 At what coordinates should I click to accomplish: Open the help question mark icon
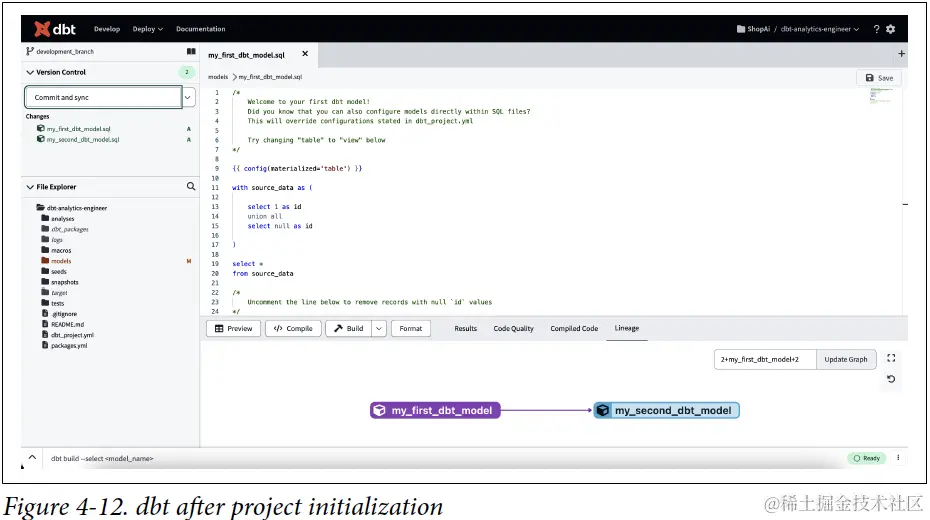click(x=876, y=29)
